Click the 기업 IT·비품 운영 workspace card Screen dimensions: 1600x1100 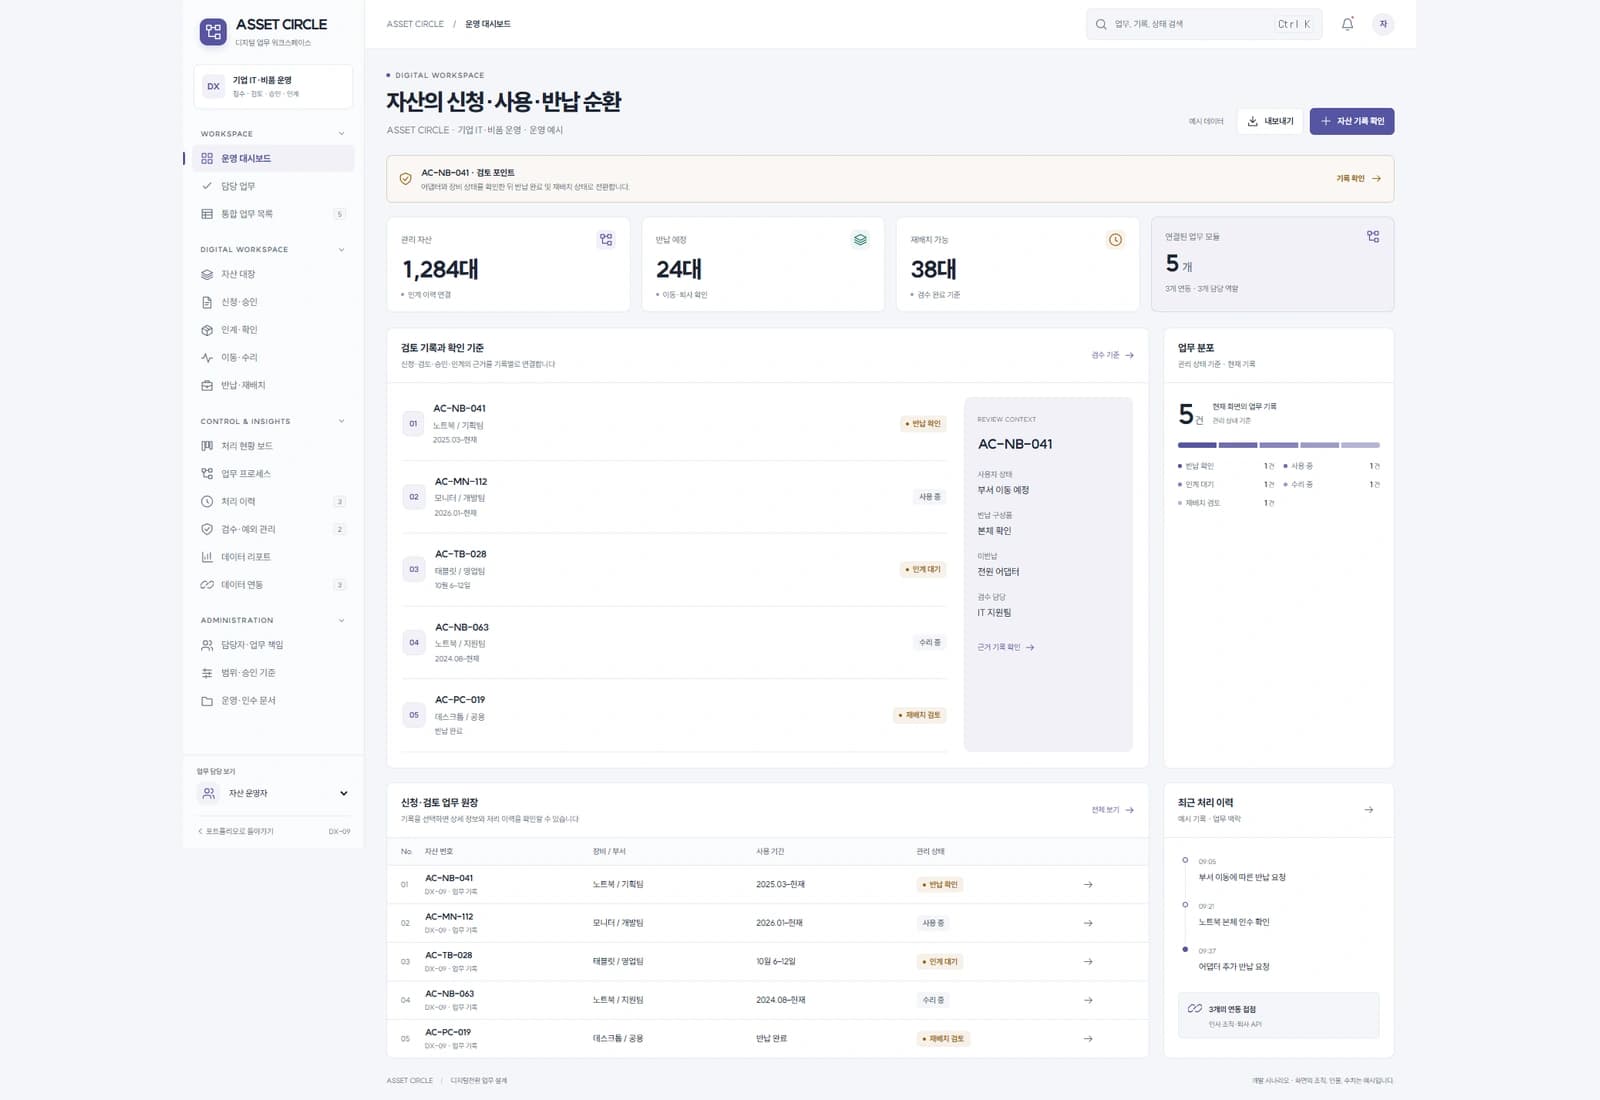[x=273, y=86]
